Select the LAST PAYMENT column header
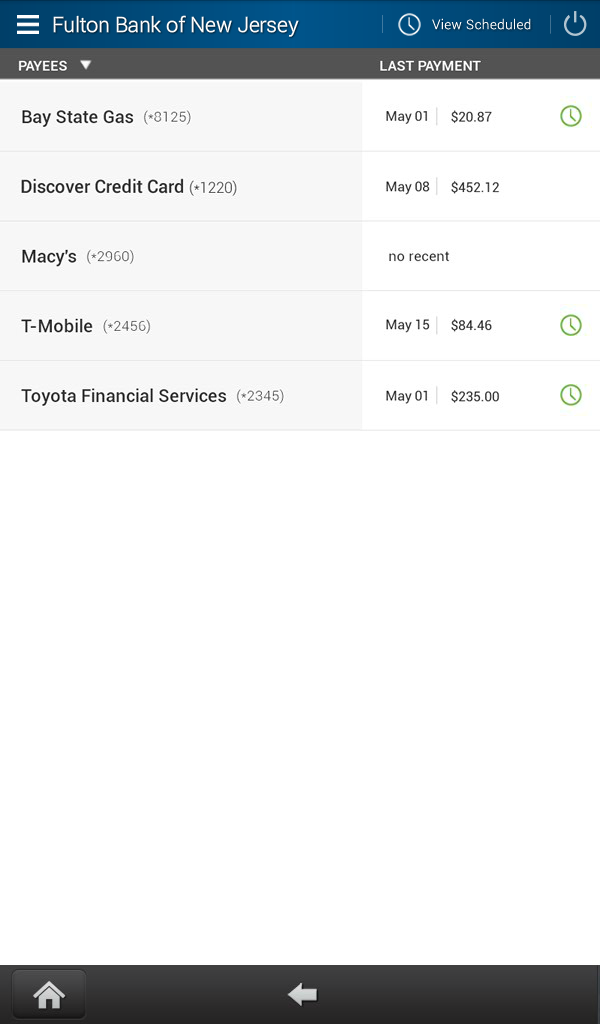This screenshot has height=1024, width=600. tap(429, 64)
